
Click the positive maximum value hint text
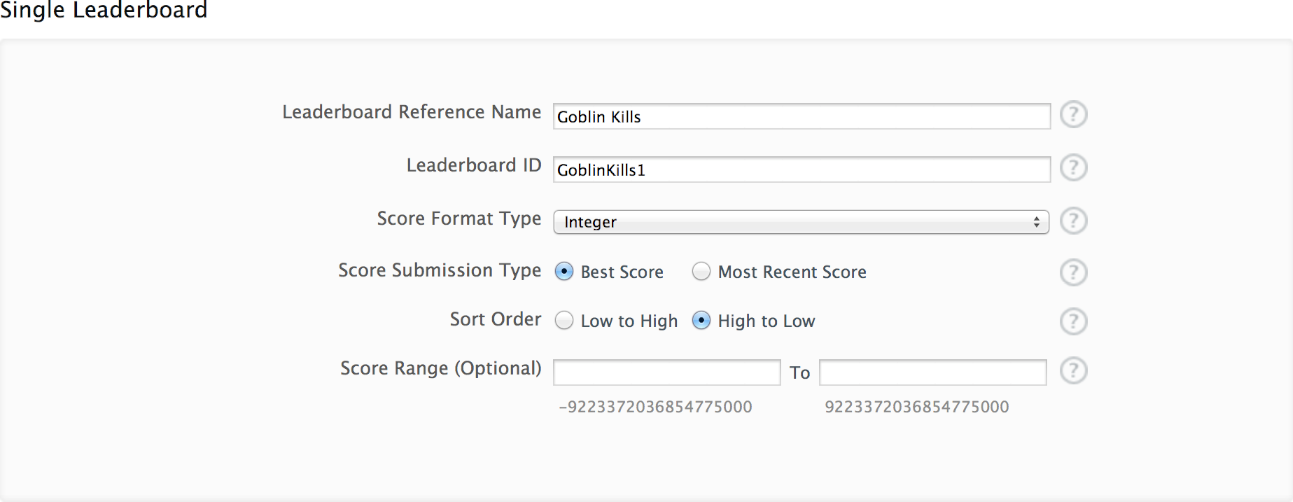pos(916,407)
